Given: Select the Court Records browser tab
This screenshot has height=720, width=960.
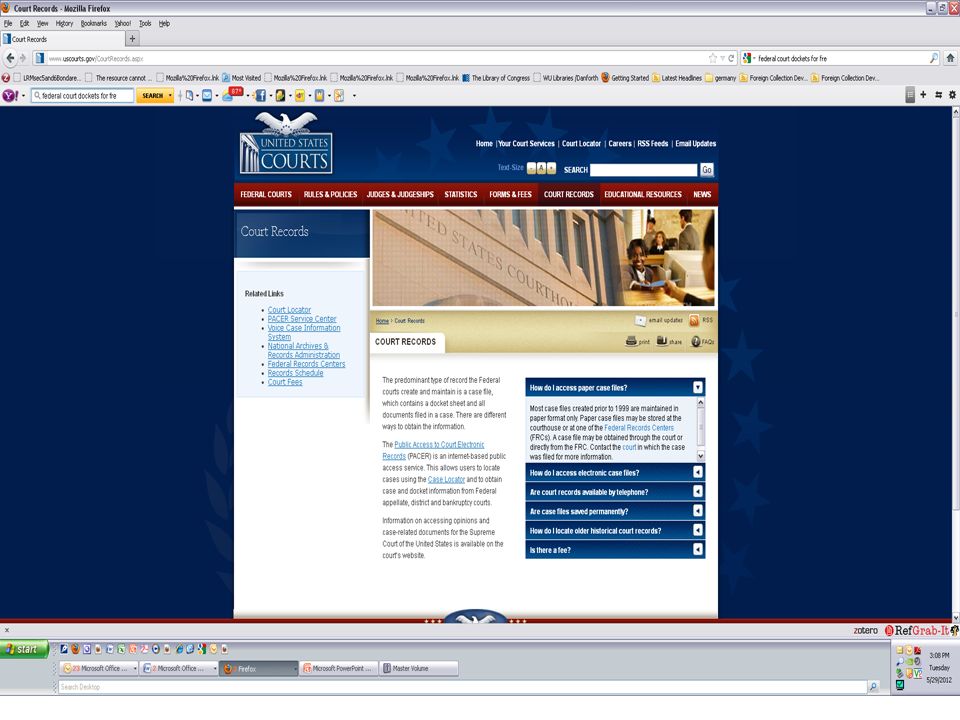Looking at the screenshot, I should [x=62, y=39].
